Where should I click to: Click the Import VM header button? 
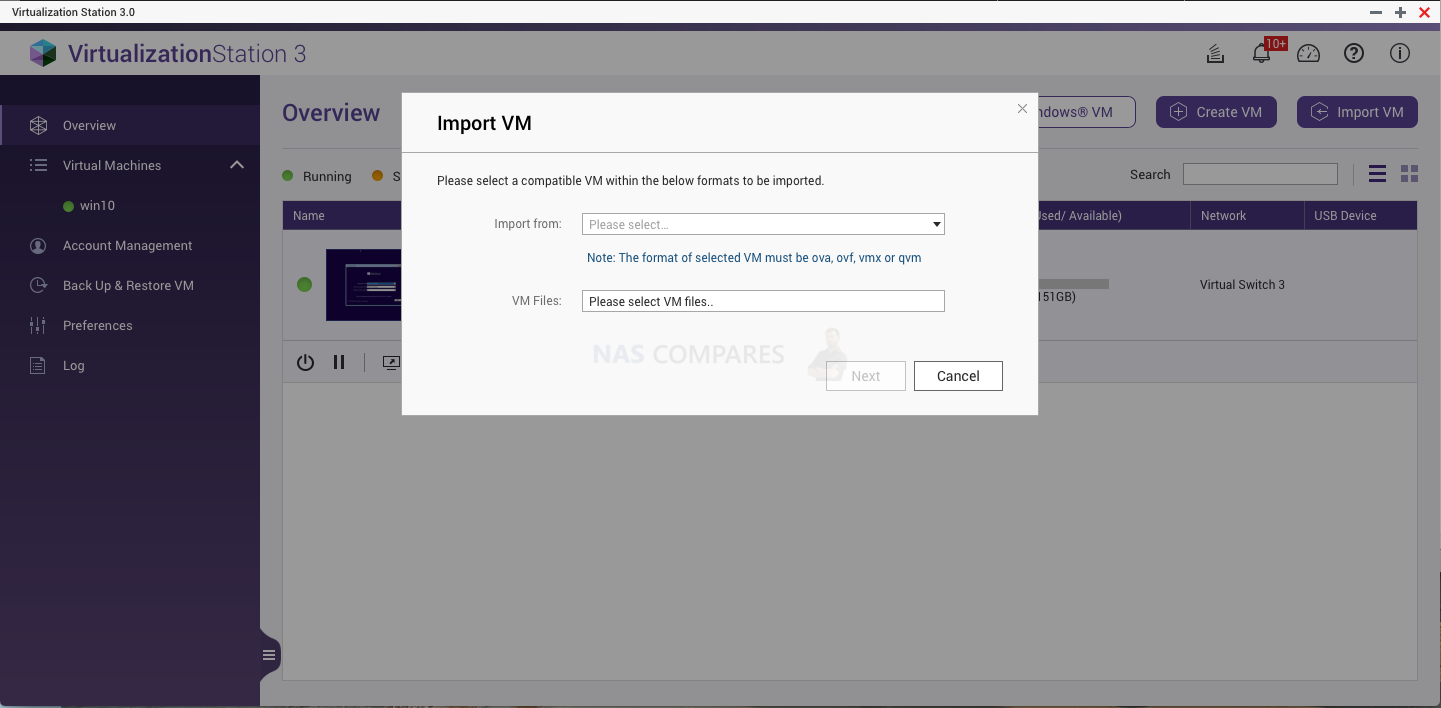[1357, 112]
